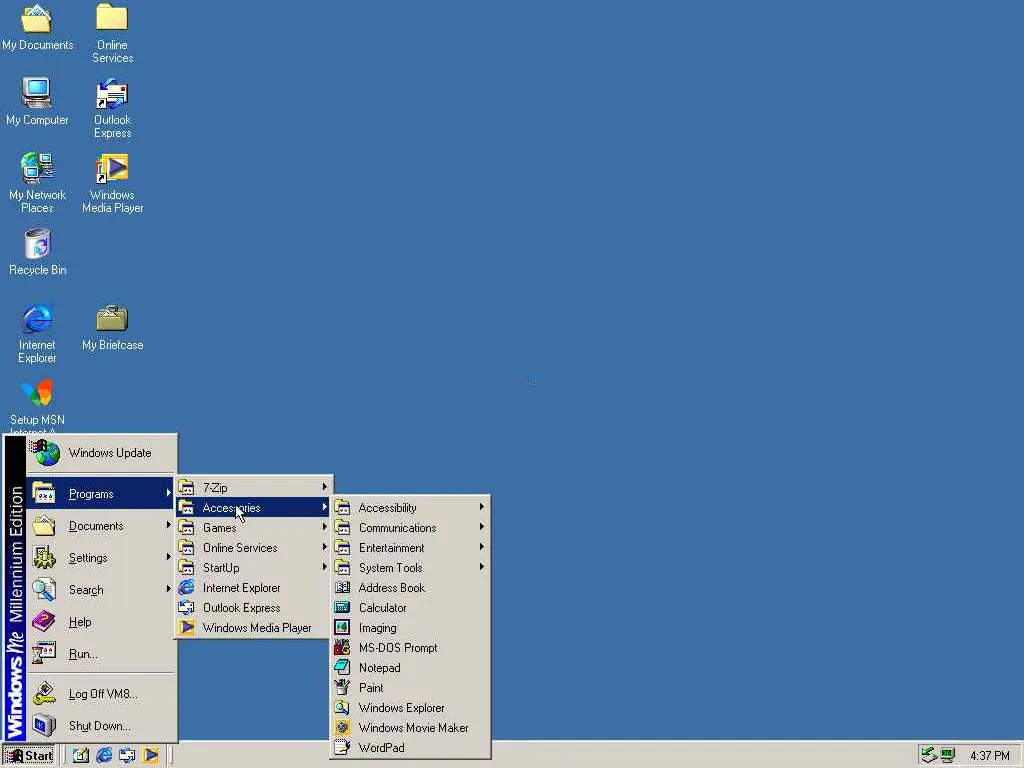Click the 4:37 PM taskbar clock

pyautogui.click(x=990, y=756)
